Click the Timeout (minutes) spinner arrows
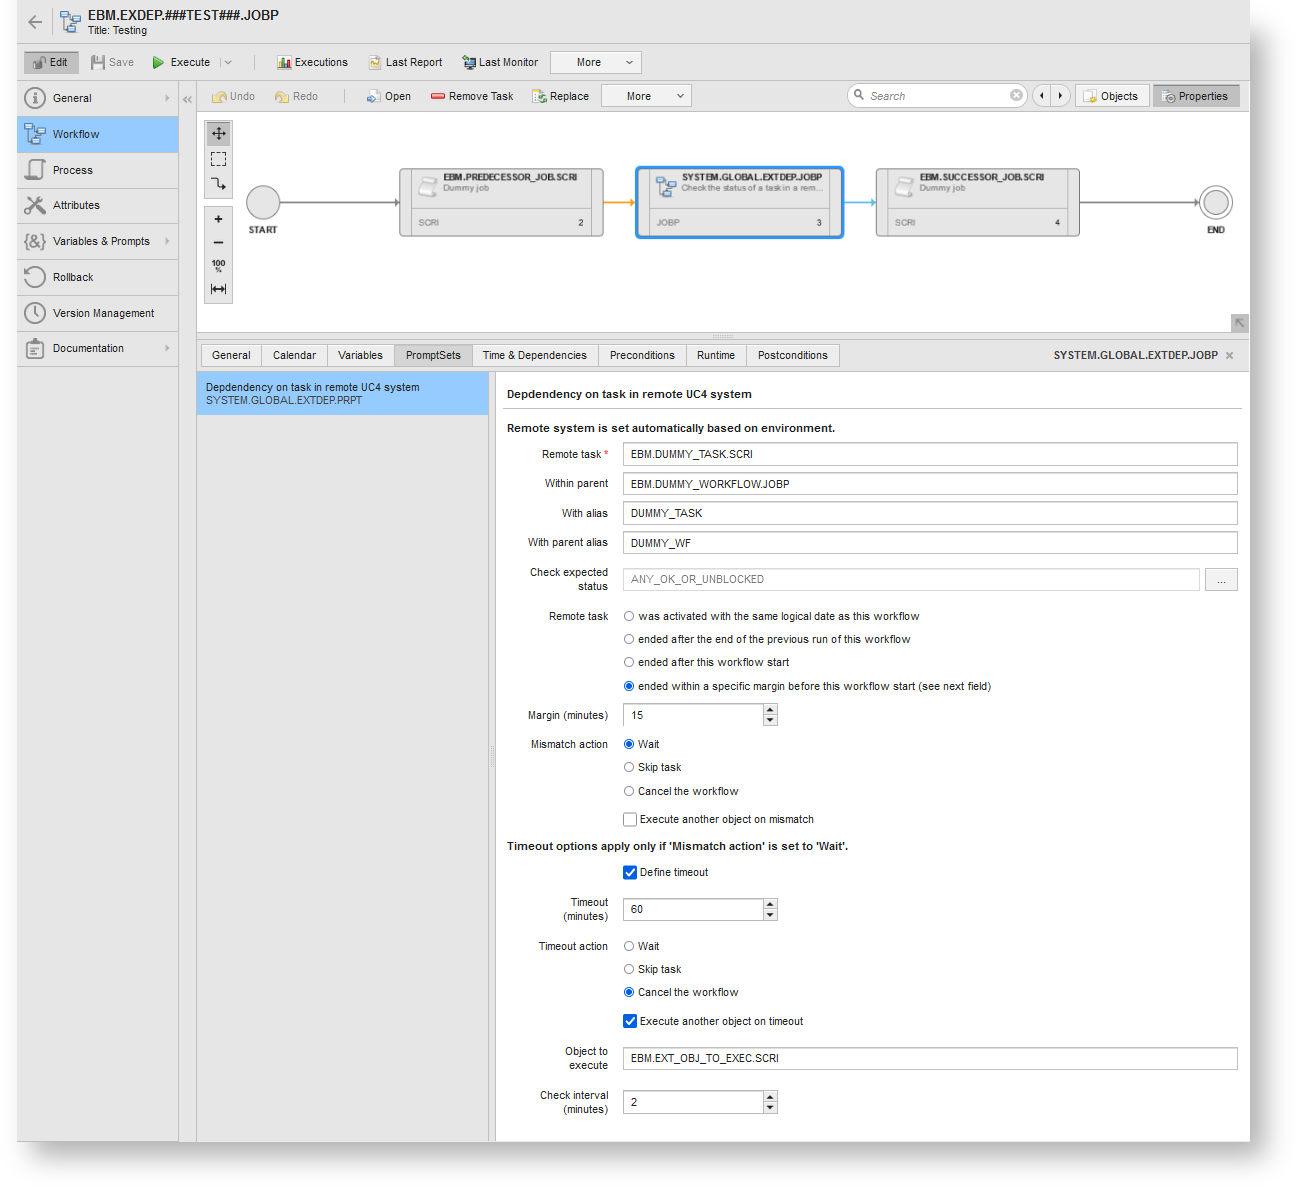1298x1190 pixels. [770, 909]
